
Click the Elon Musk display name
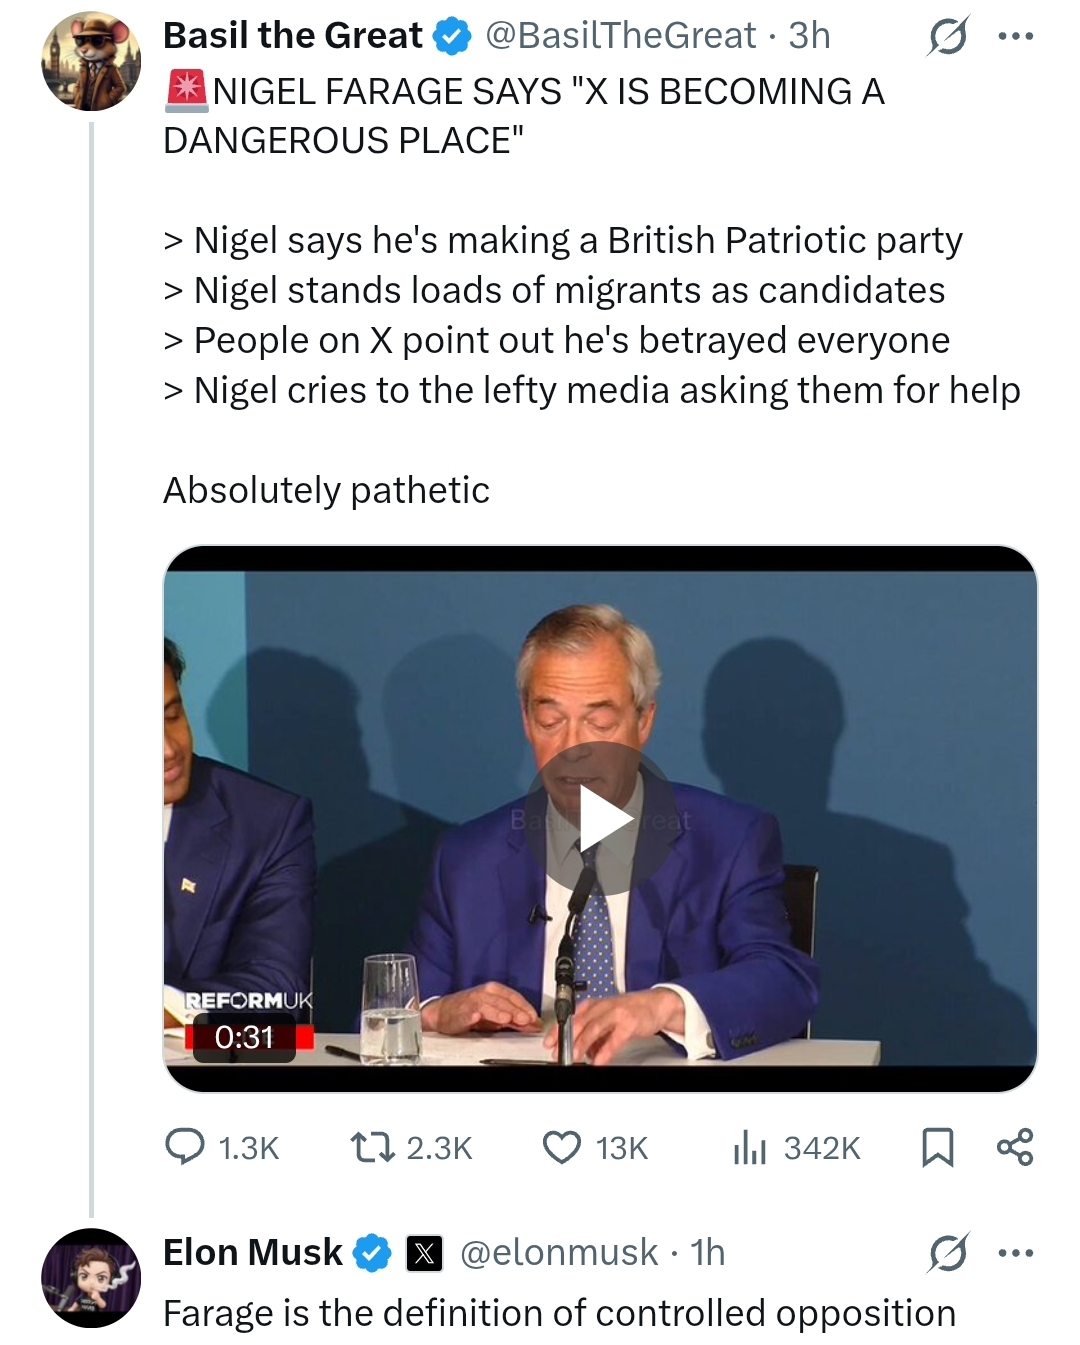252,1253
